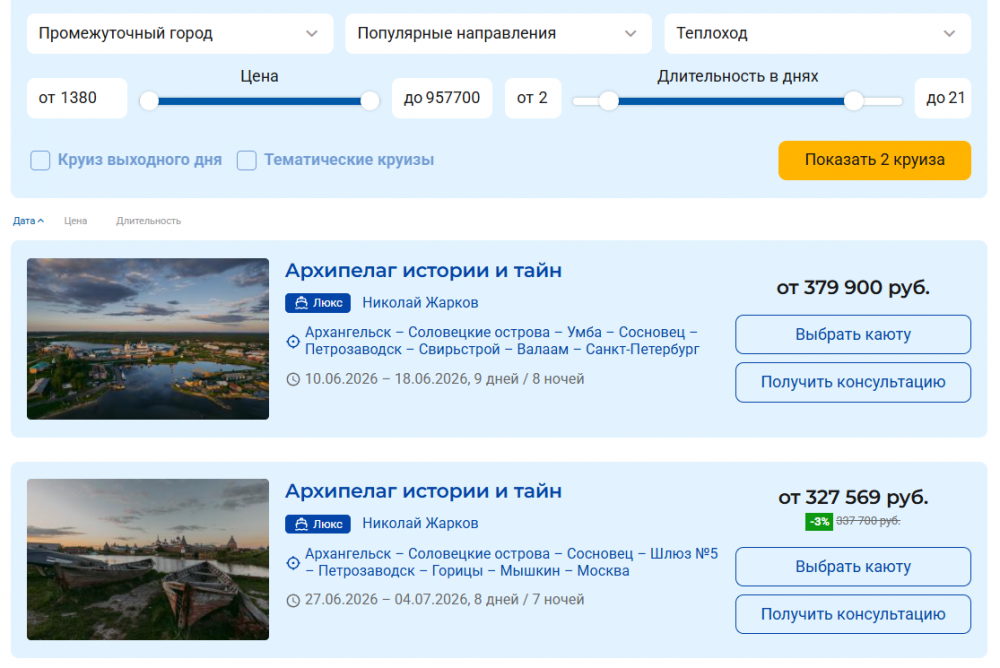Image resolution: width=1000 pixels, height=668 pixels.
Task: Click the minimum price field от 1380
Action: [77, 98]
